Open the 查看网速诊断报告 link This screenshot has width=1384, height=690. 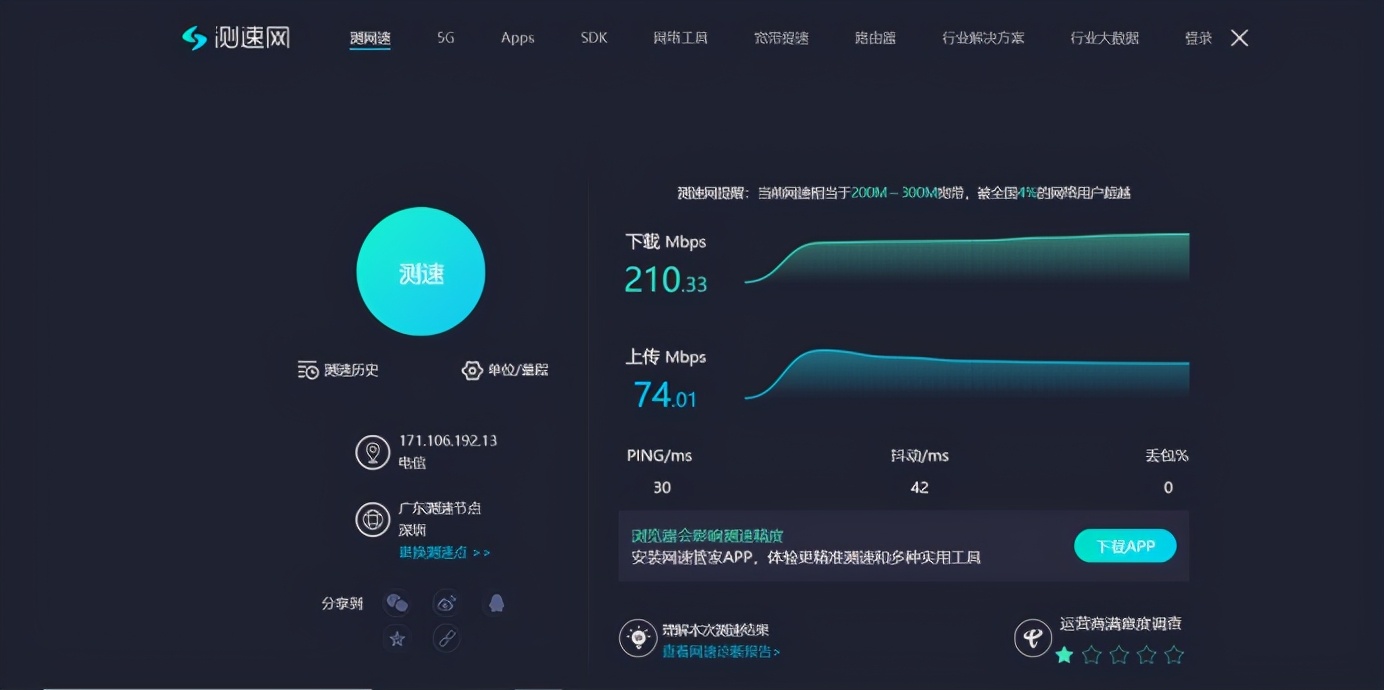tap(721, 651)
